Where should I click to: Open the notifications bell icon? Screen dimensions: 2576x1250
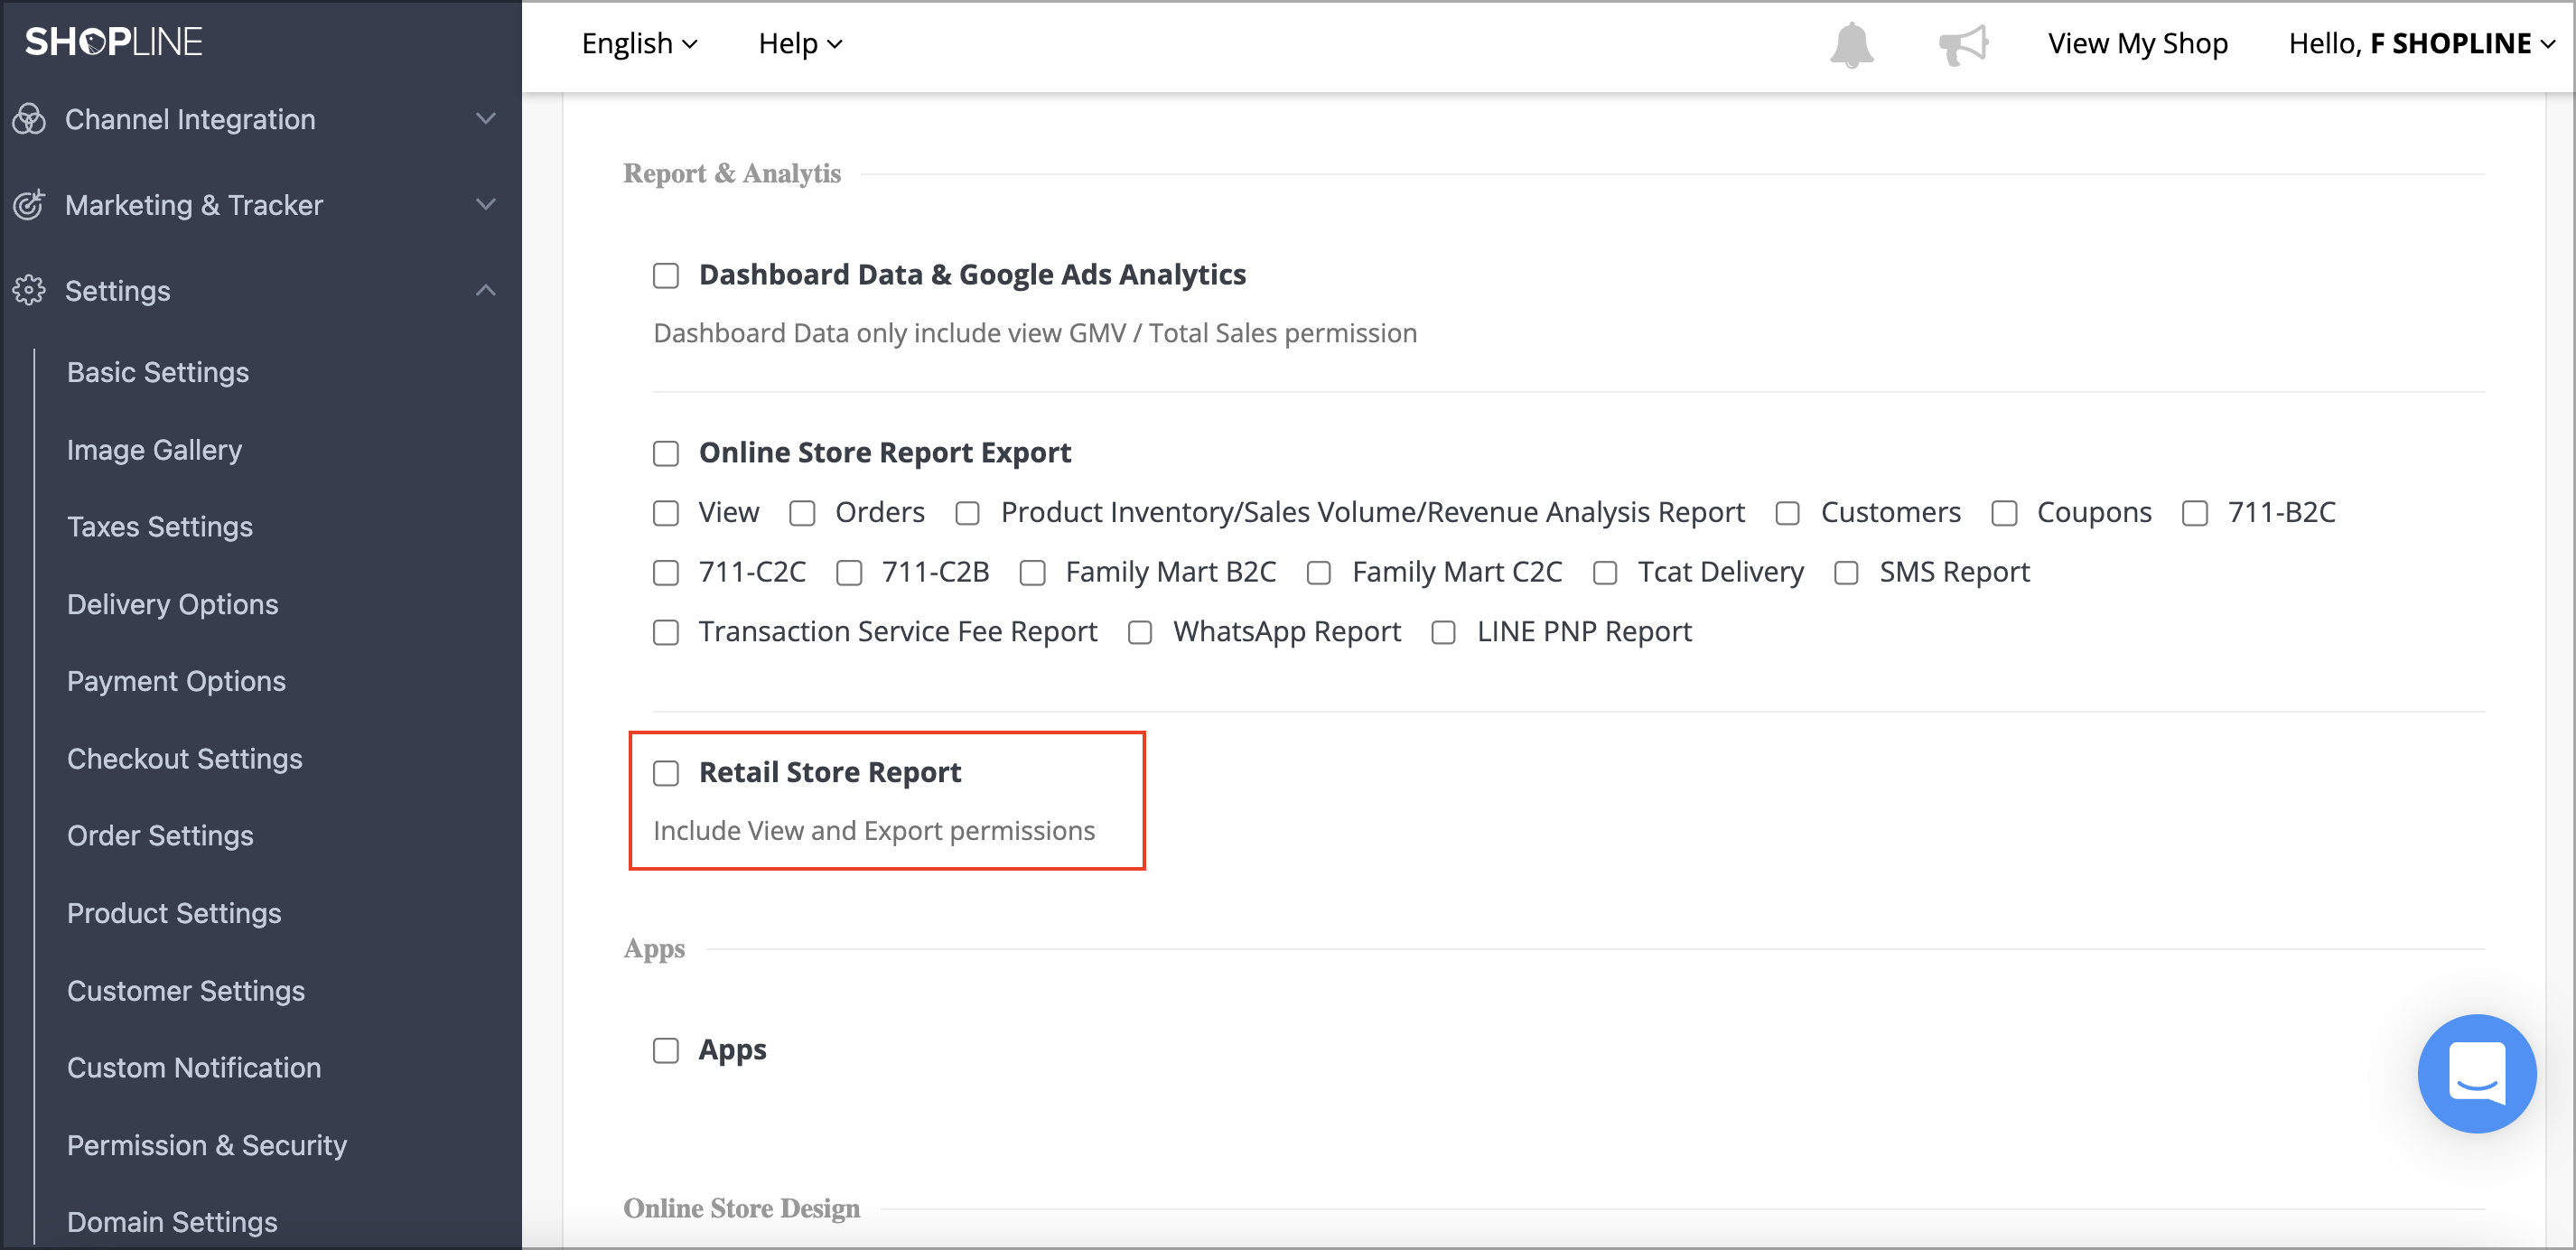(1851, 44)
